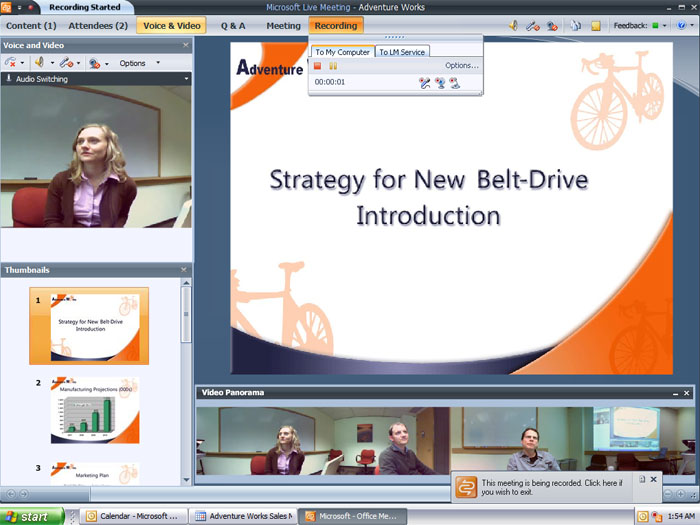Open the Q & A menu
This screenshot has height=525, width=700.
click(x=233, y=26)
